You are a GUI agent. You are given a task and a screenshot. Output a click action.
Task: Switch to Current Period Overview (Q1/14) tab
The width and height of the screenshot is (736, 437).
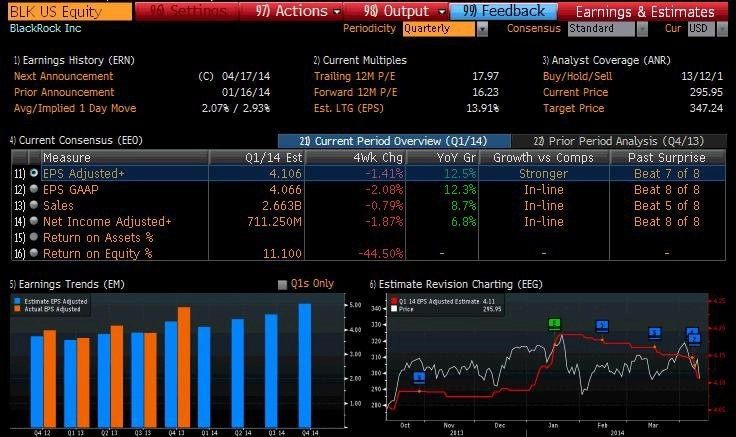click(x=394, y=141)
